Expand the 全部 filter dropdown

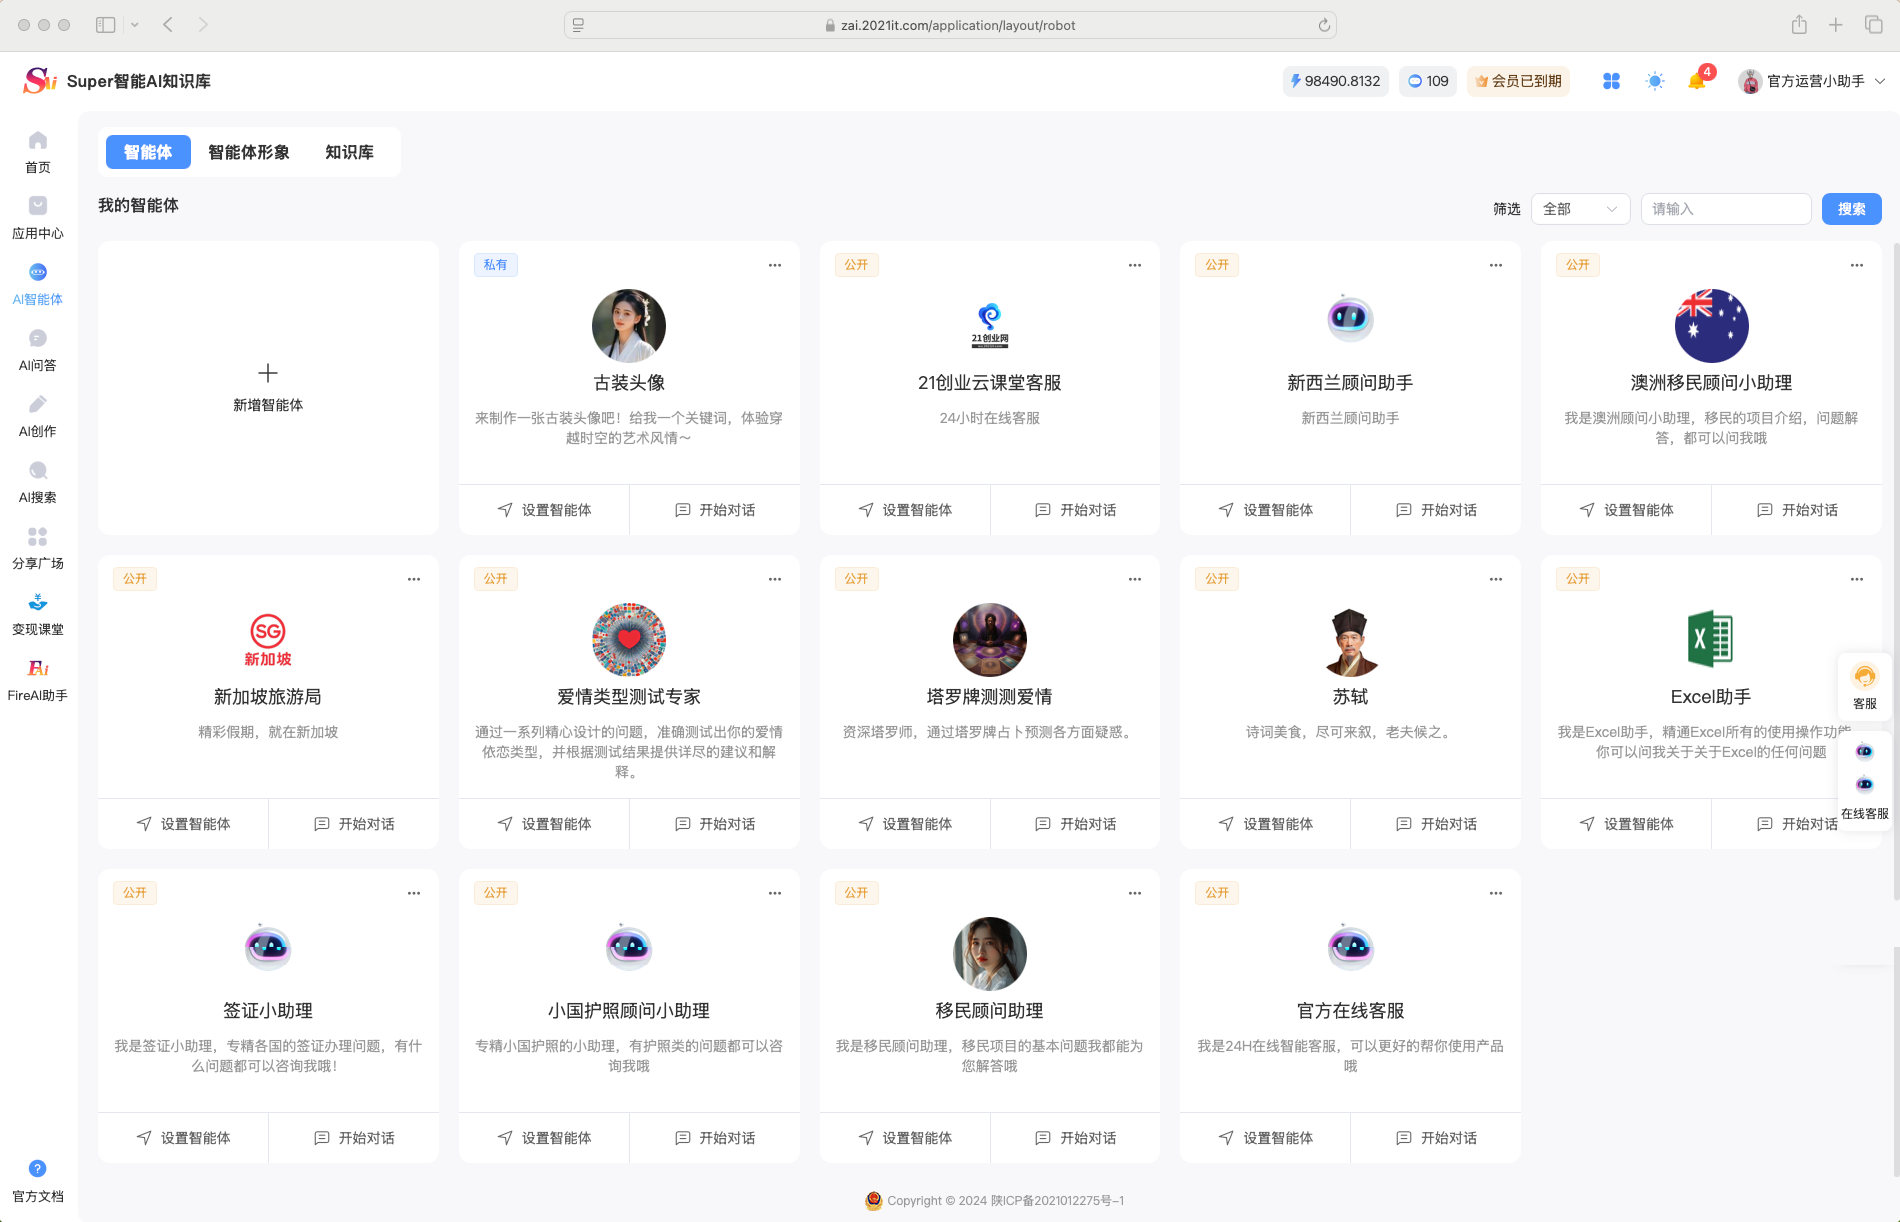(1580, 209)
